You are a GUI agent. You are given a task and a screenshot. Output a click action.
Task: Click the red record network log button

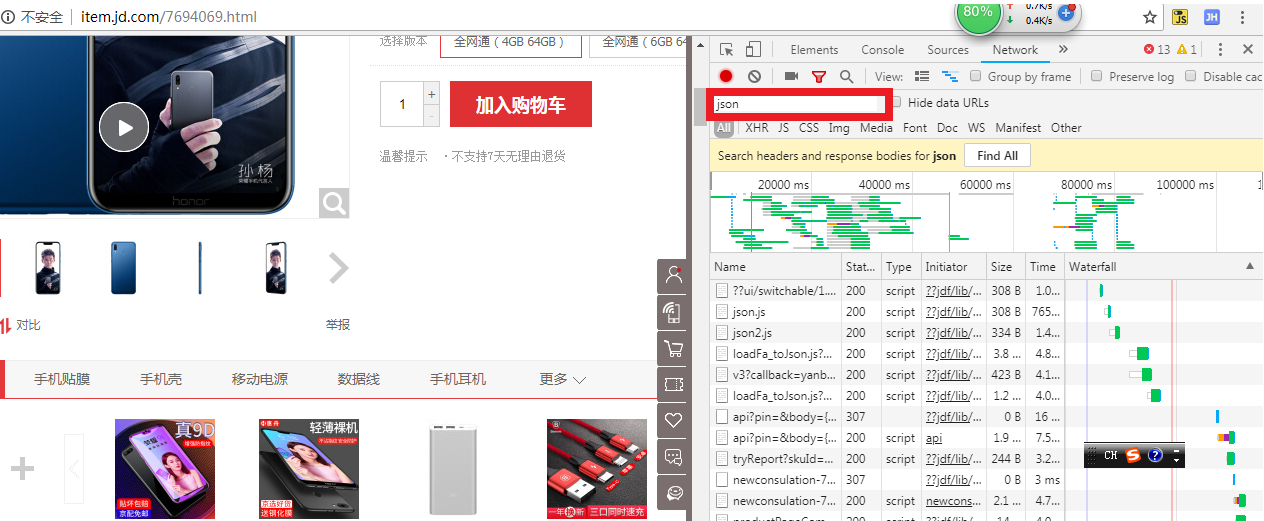(x=726, y=76)
